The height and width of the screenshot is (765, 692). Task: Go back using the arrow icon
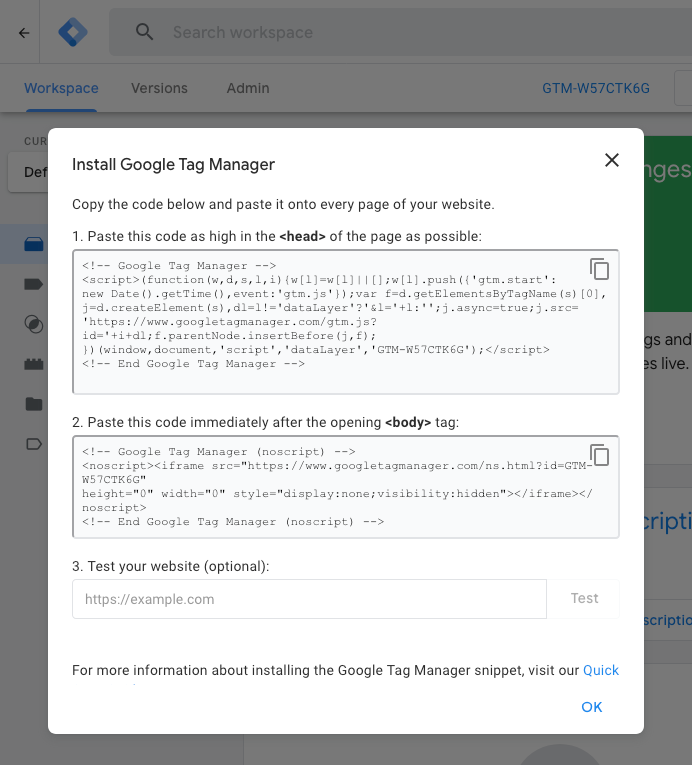tap(24, 33)
